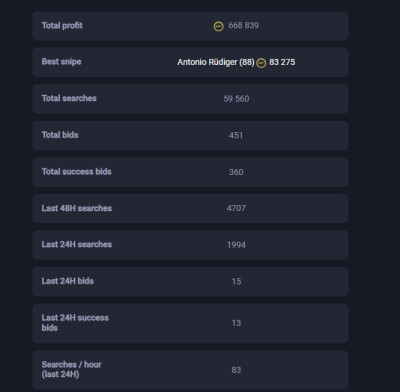The height and width of the screenshot is (392, 400).
Task: Click the 1994 searches value
Action: [x=236, y=245]
